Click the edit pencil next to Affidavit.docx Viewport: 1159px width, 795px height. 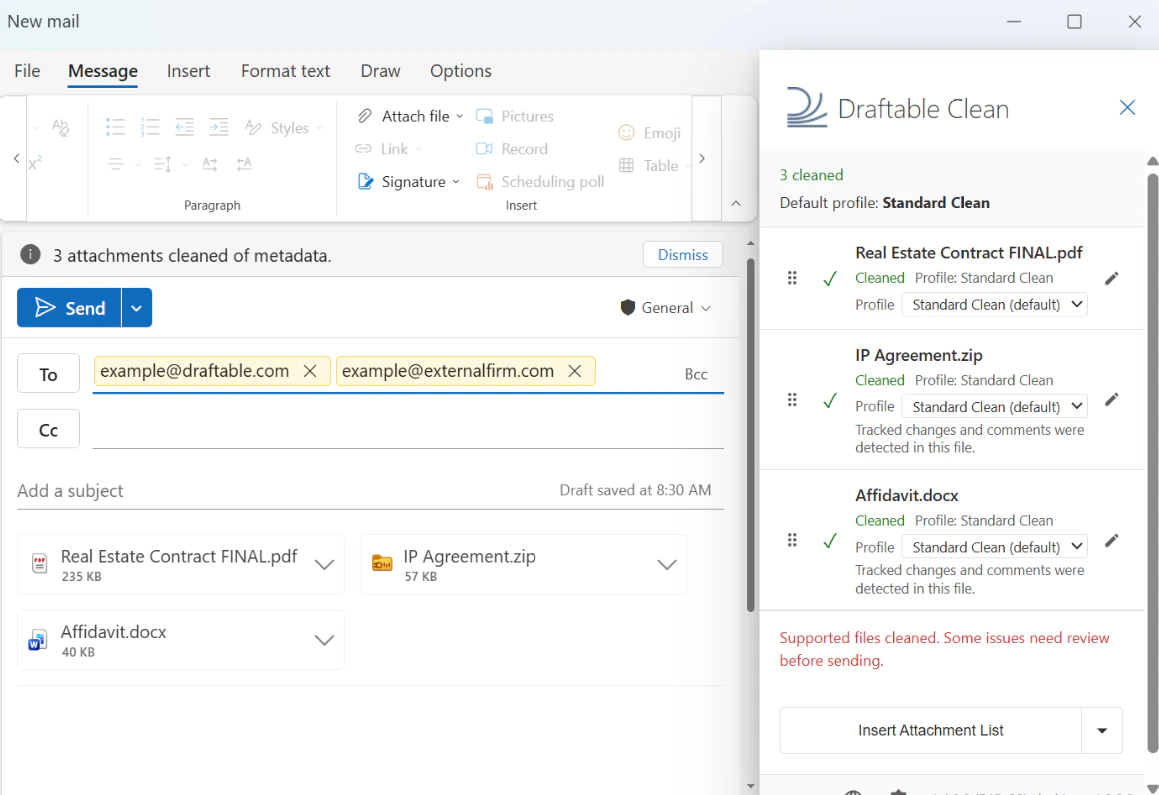(x=1111, y=540)
